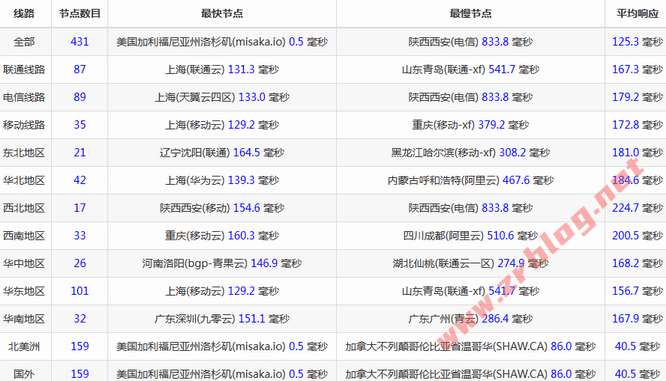Click average response 200.5 毫秒
This screenshot has height=381, width=666.
[637, 235]
